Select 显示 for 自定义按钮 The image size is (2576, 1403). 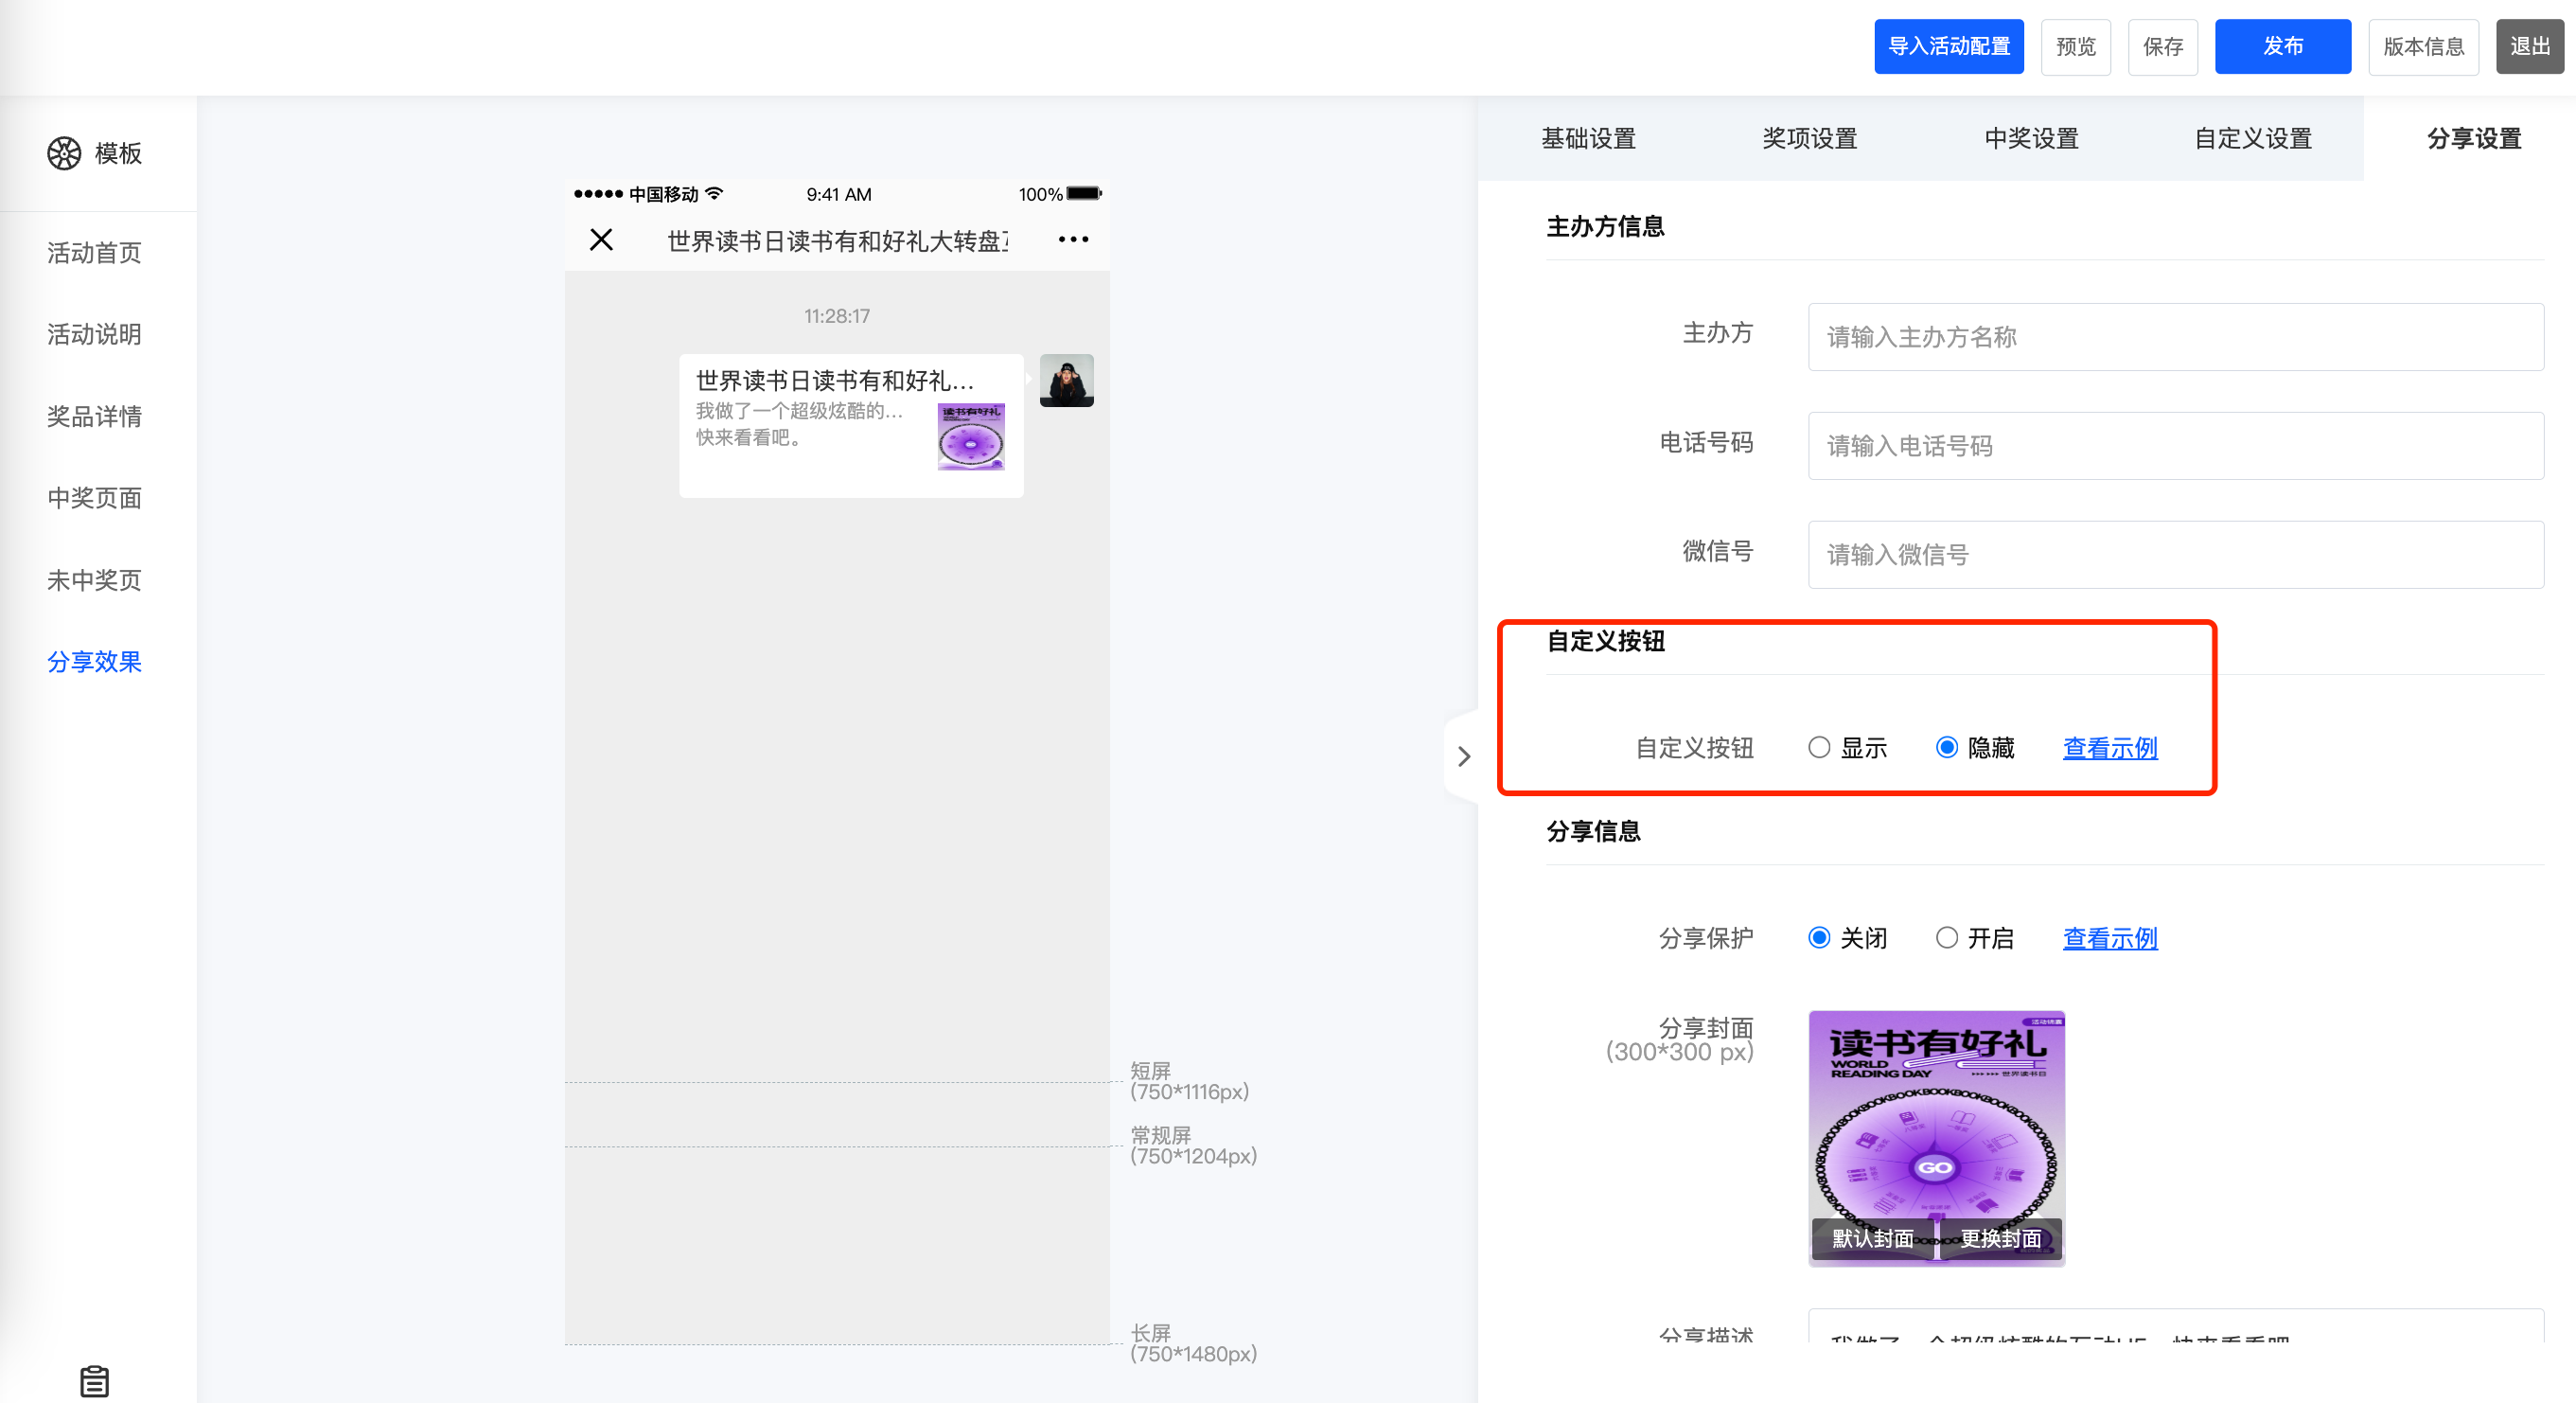(x=1819, y=748)
